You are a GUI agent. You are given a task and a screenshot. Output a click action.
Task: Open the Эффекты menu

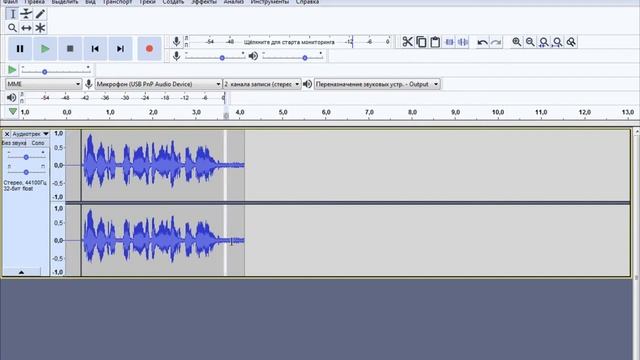tap(204, 2)
